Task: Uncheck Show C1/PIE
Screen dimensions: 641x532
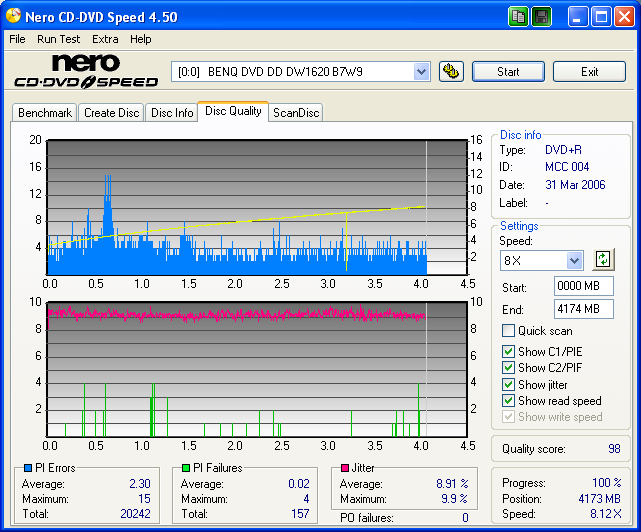Action: [x=508, y=351]
